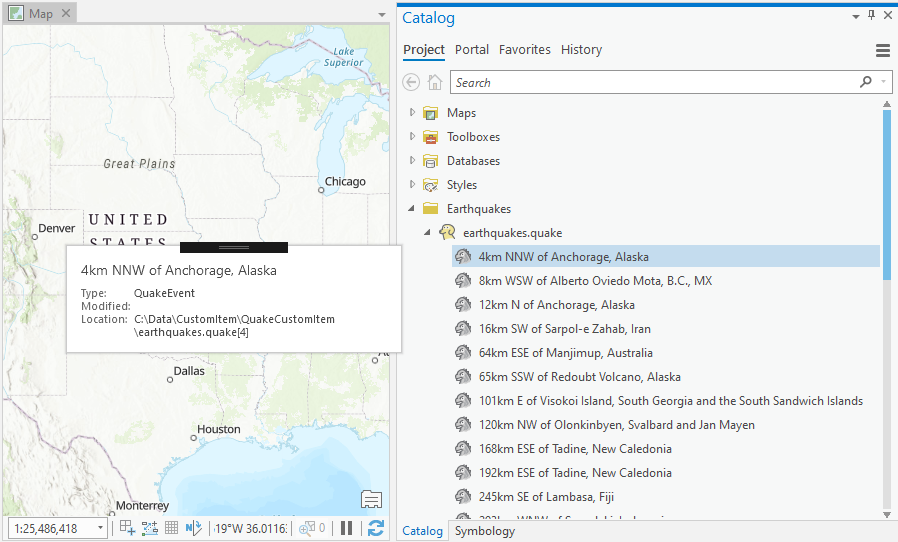Expand the Styles node

pyautogui.click(x=412, y=184)
